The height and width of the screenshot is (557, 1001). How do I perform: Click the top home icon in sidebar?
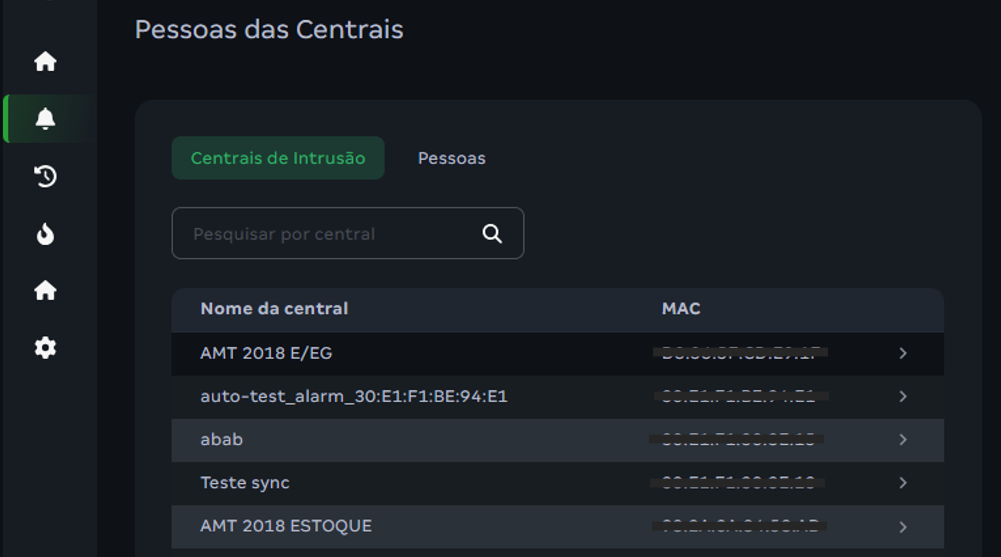(x=45, y=62)
